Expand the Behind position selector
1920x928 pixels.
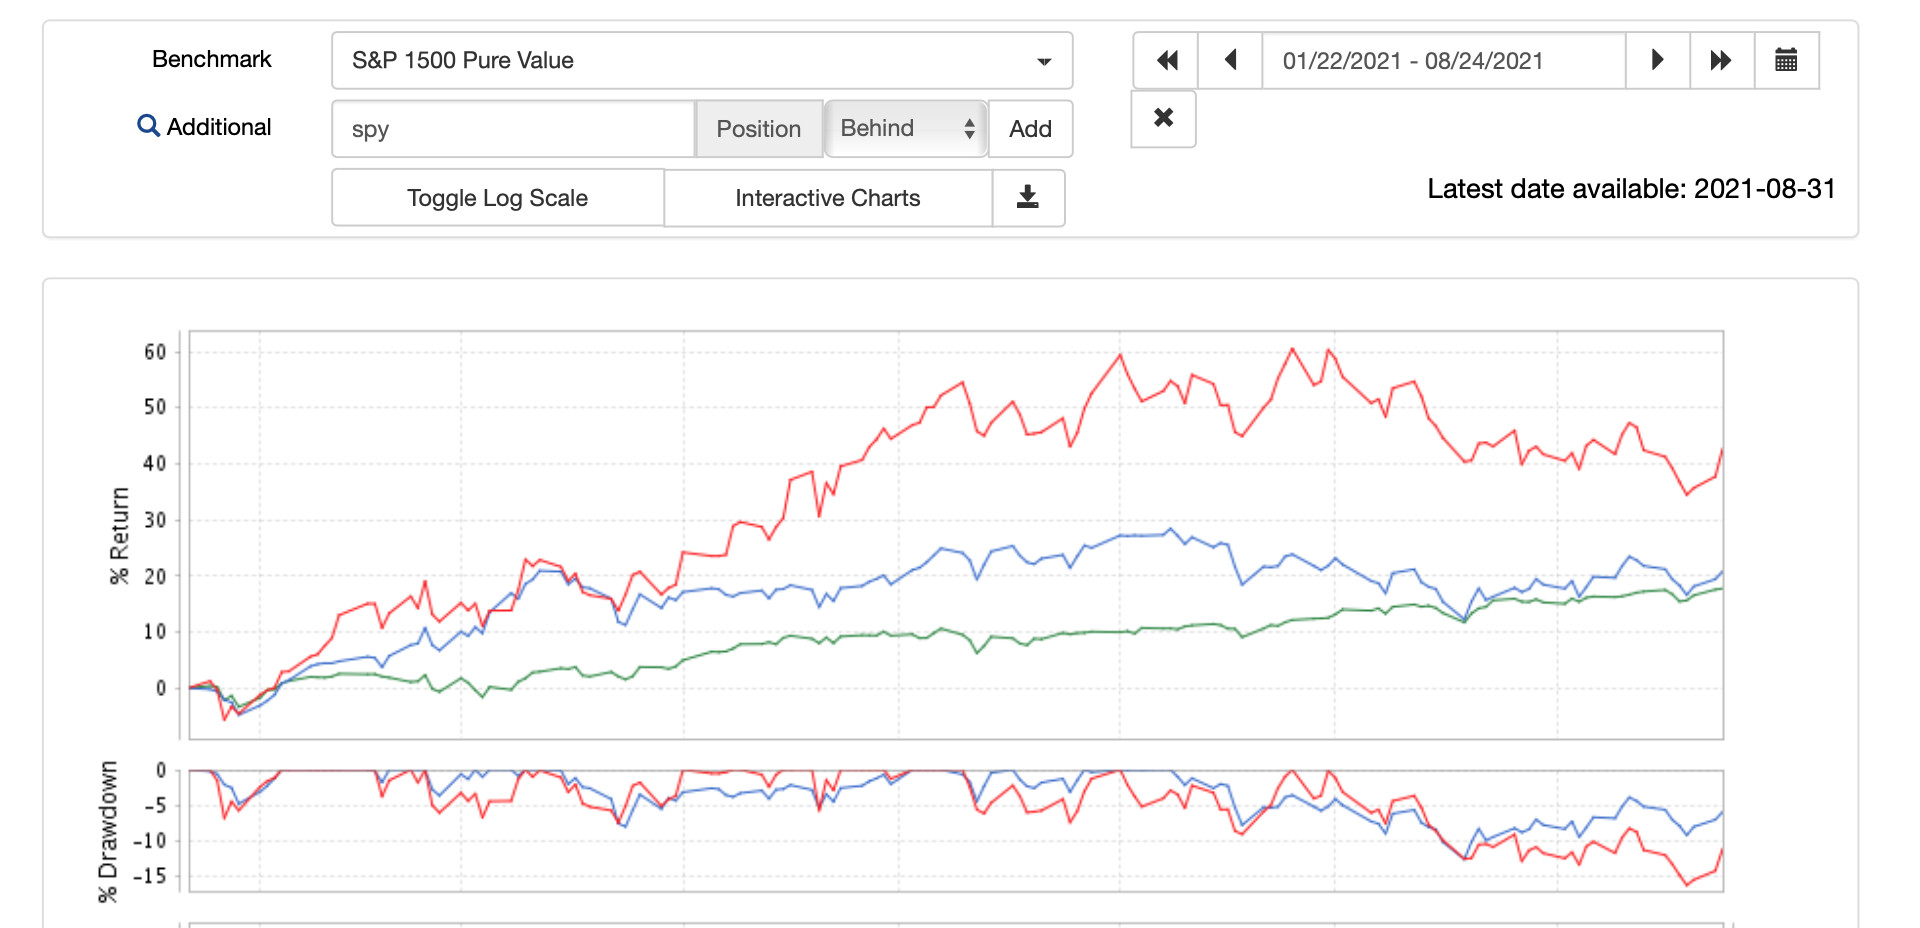tap(905, 129)
